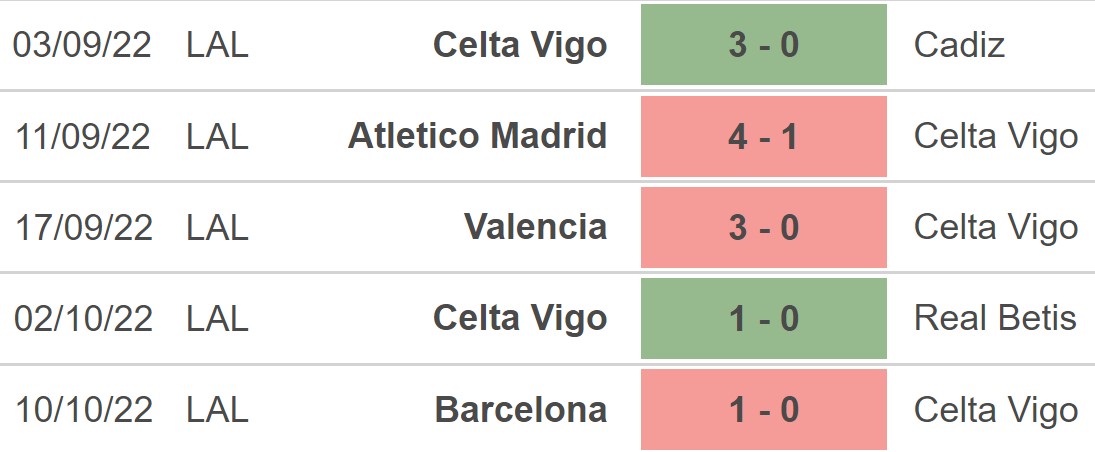Click Celta Vigo in the 02/10/22 row
Viewport: 1095px width, 452px height.
coord(519,318)
